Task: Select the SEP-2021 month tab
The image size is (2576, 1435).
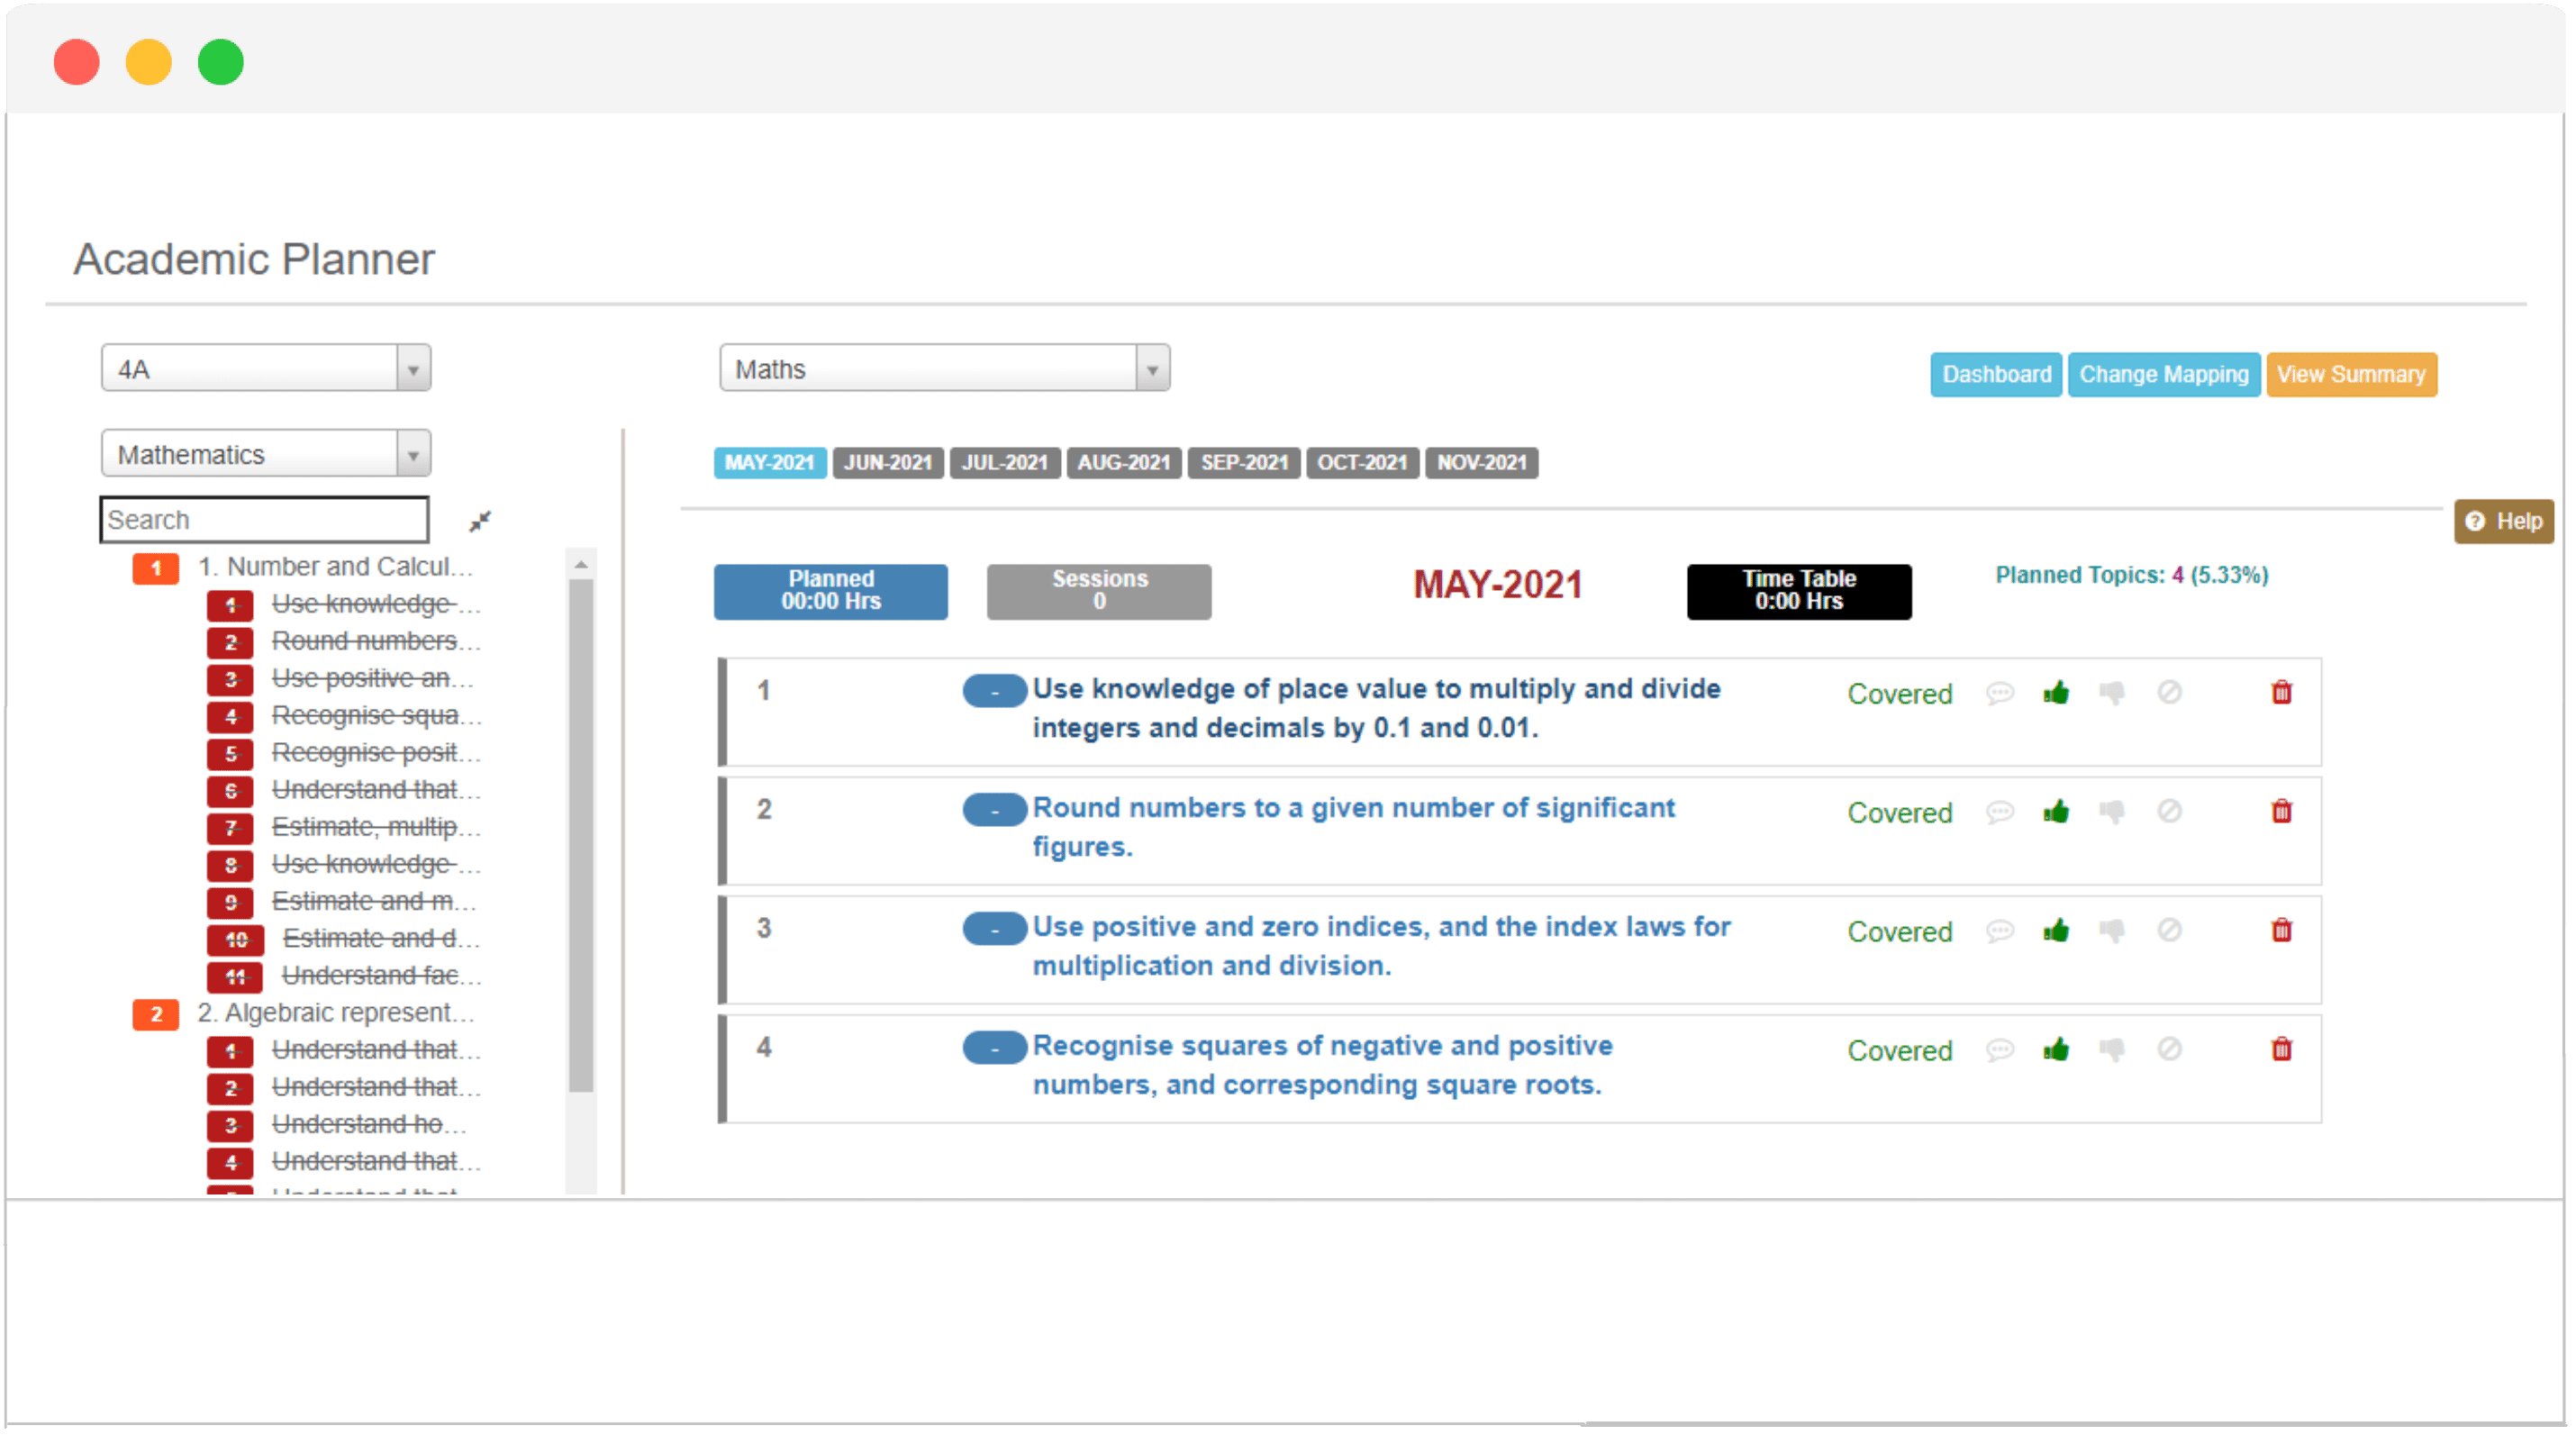Action: (1246, 461)
